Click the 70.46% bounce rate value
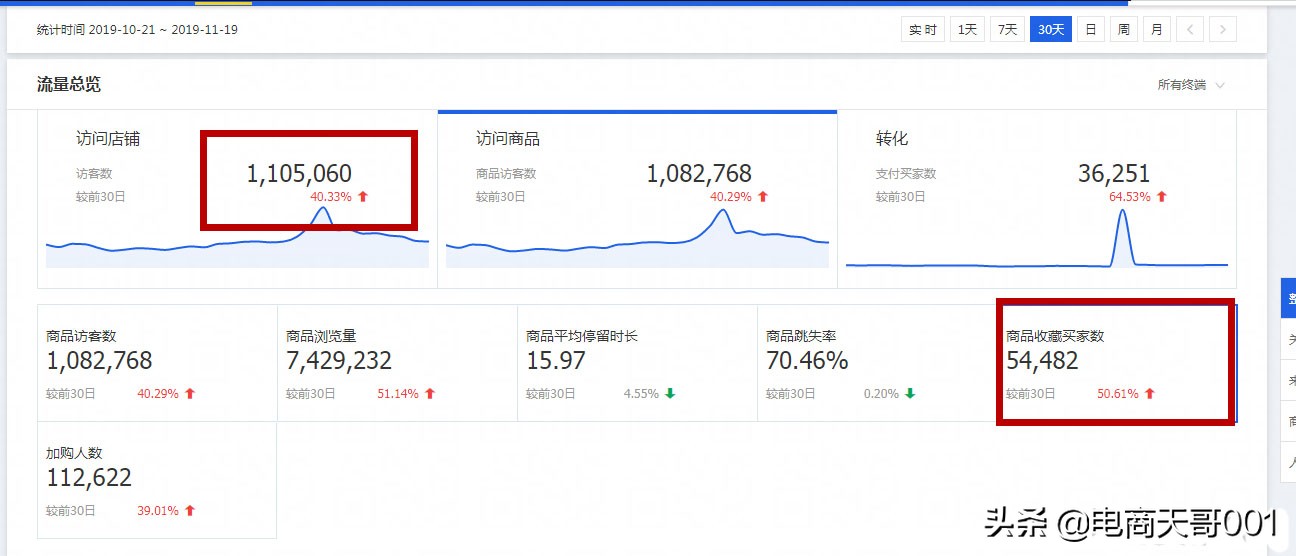This screenshot has width=1296, height=556. pos(807,360)
